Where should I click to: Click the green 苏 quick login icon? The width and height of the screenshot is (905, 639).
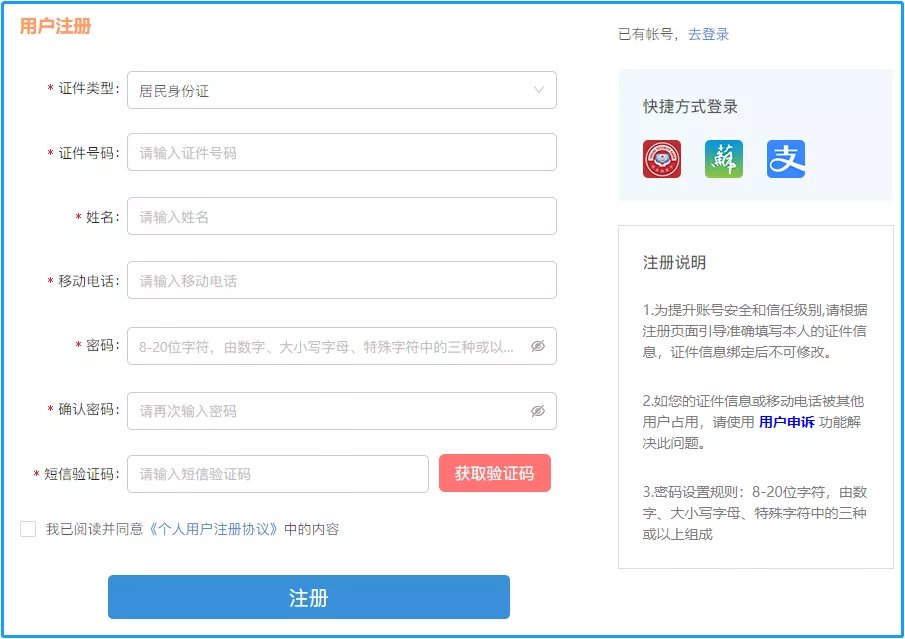tap(723, 159)
